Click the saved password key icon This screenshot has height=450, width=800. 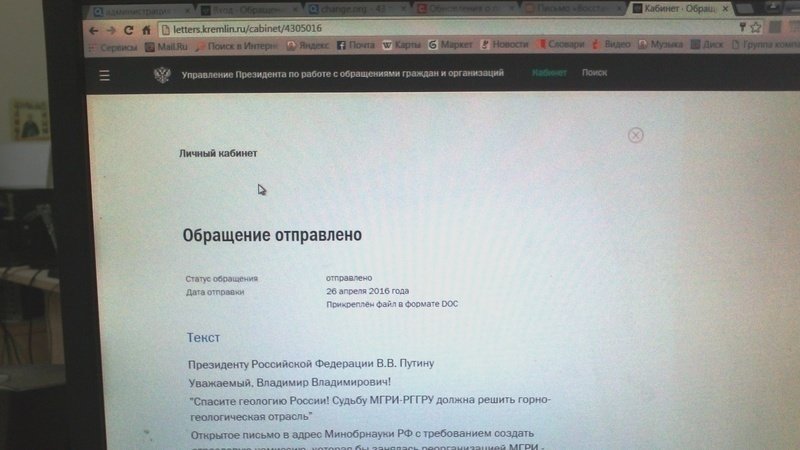tap(741, 27)
